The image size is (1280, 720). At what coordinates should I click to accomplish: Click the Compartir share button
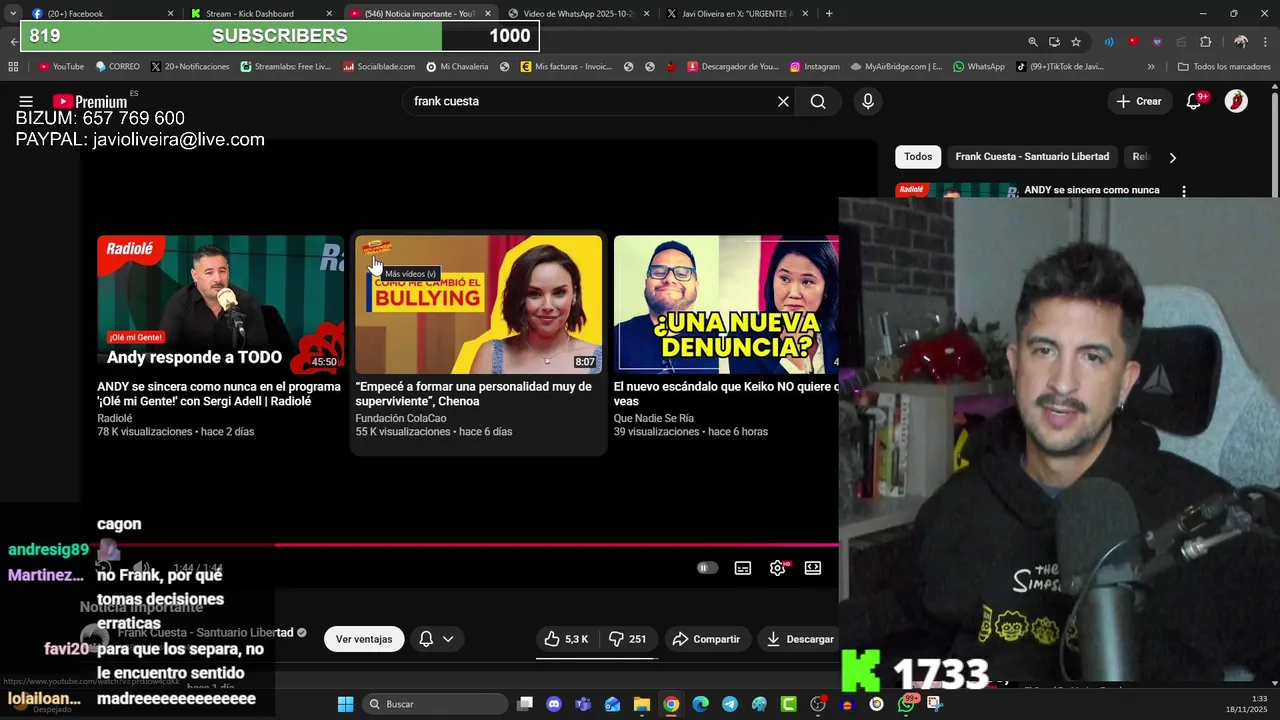pyautogui.click(x=707, y=639)
